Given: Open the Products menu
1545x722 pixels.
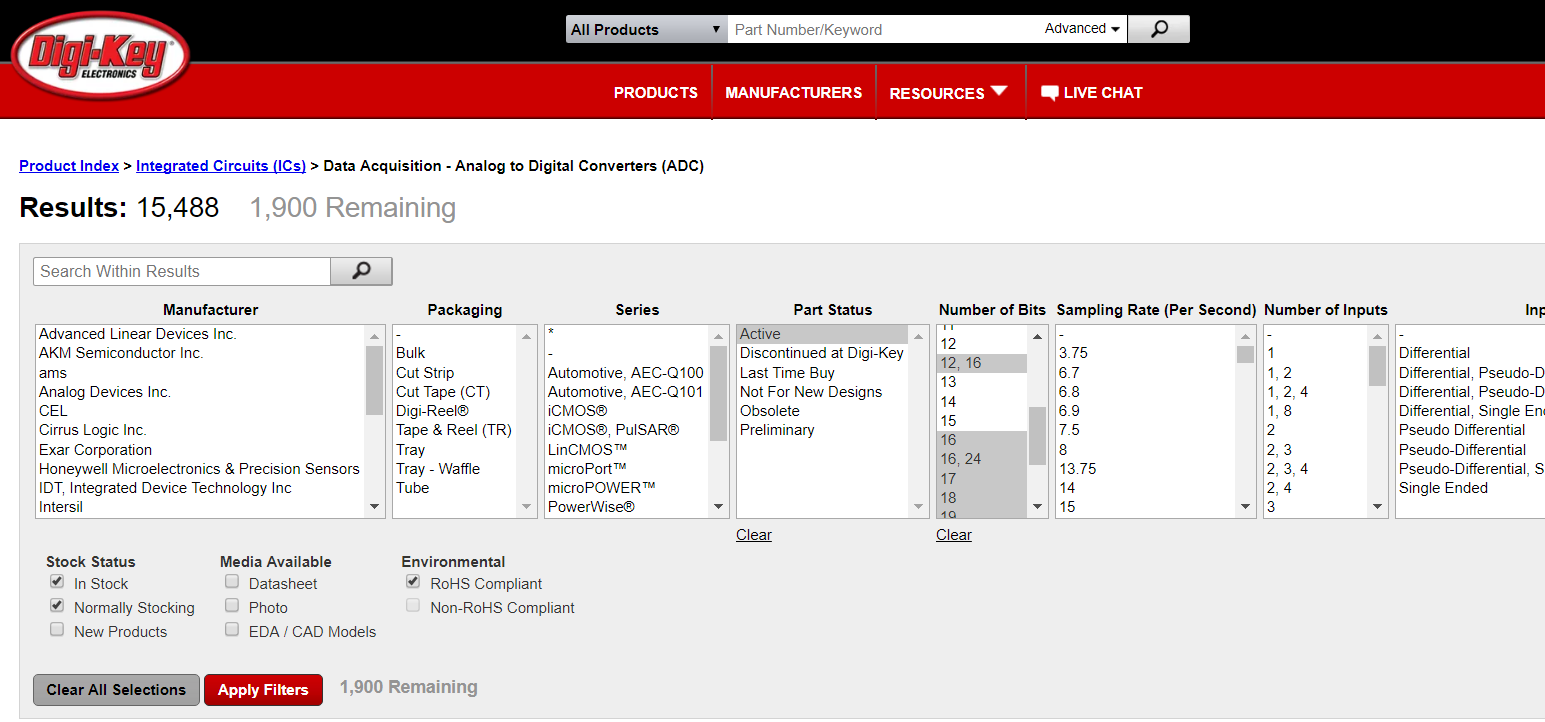Looking at the screenshot, I should click(x=656, y=93).
